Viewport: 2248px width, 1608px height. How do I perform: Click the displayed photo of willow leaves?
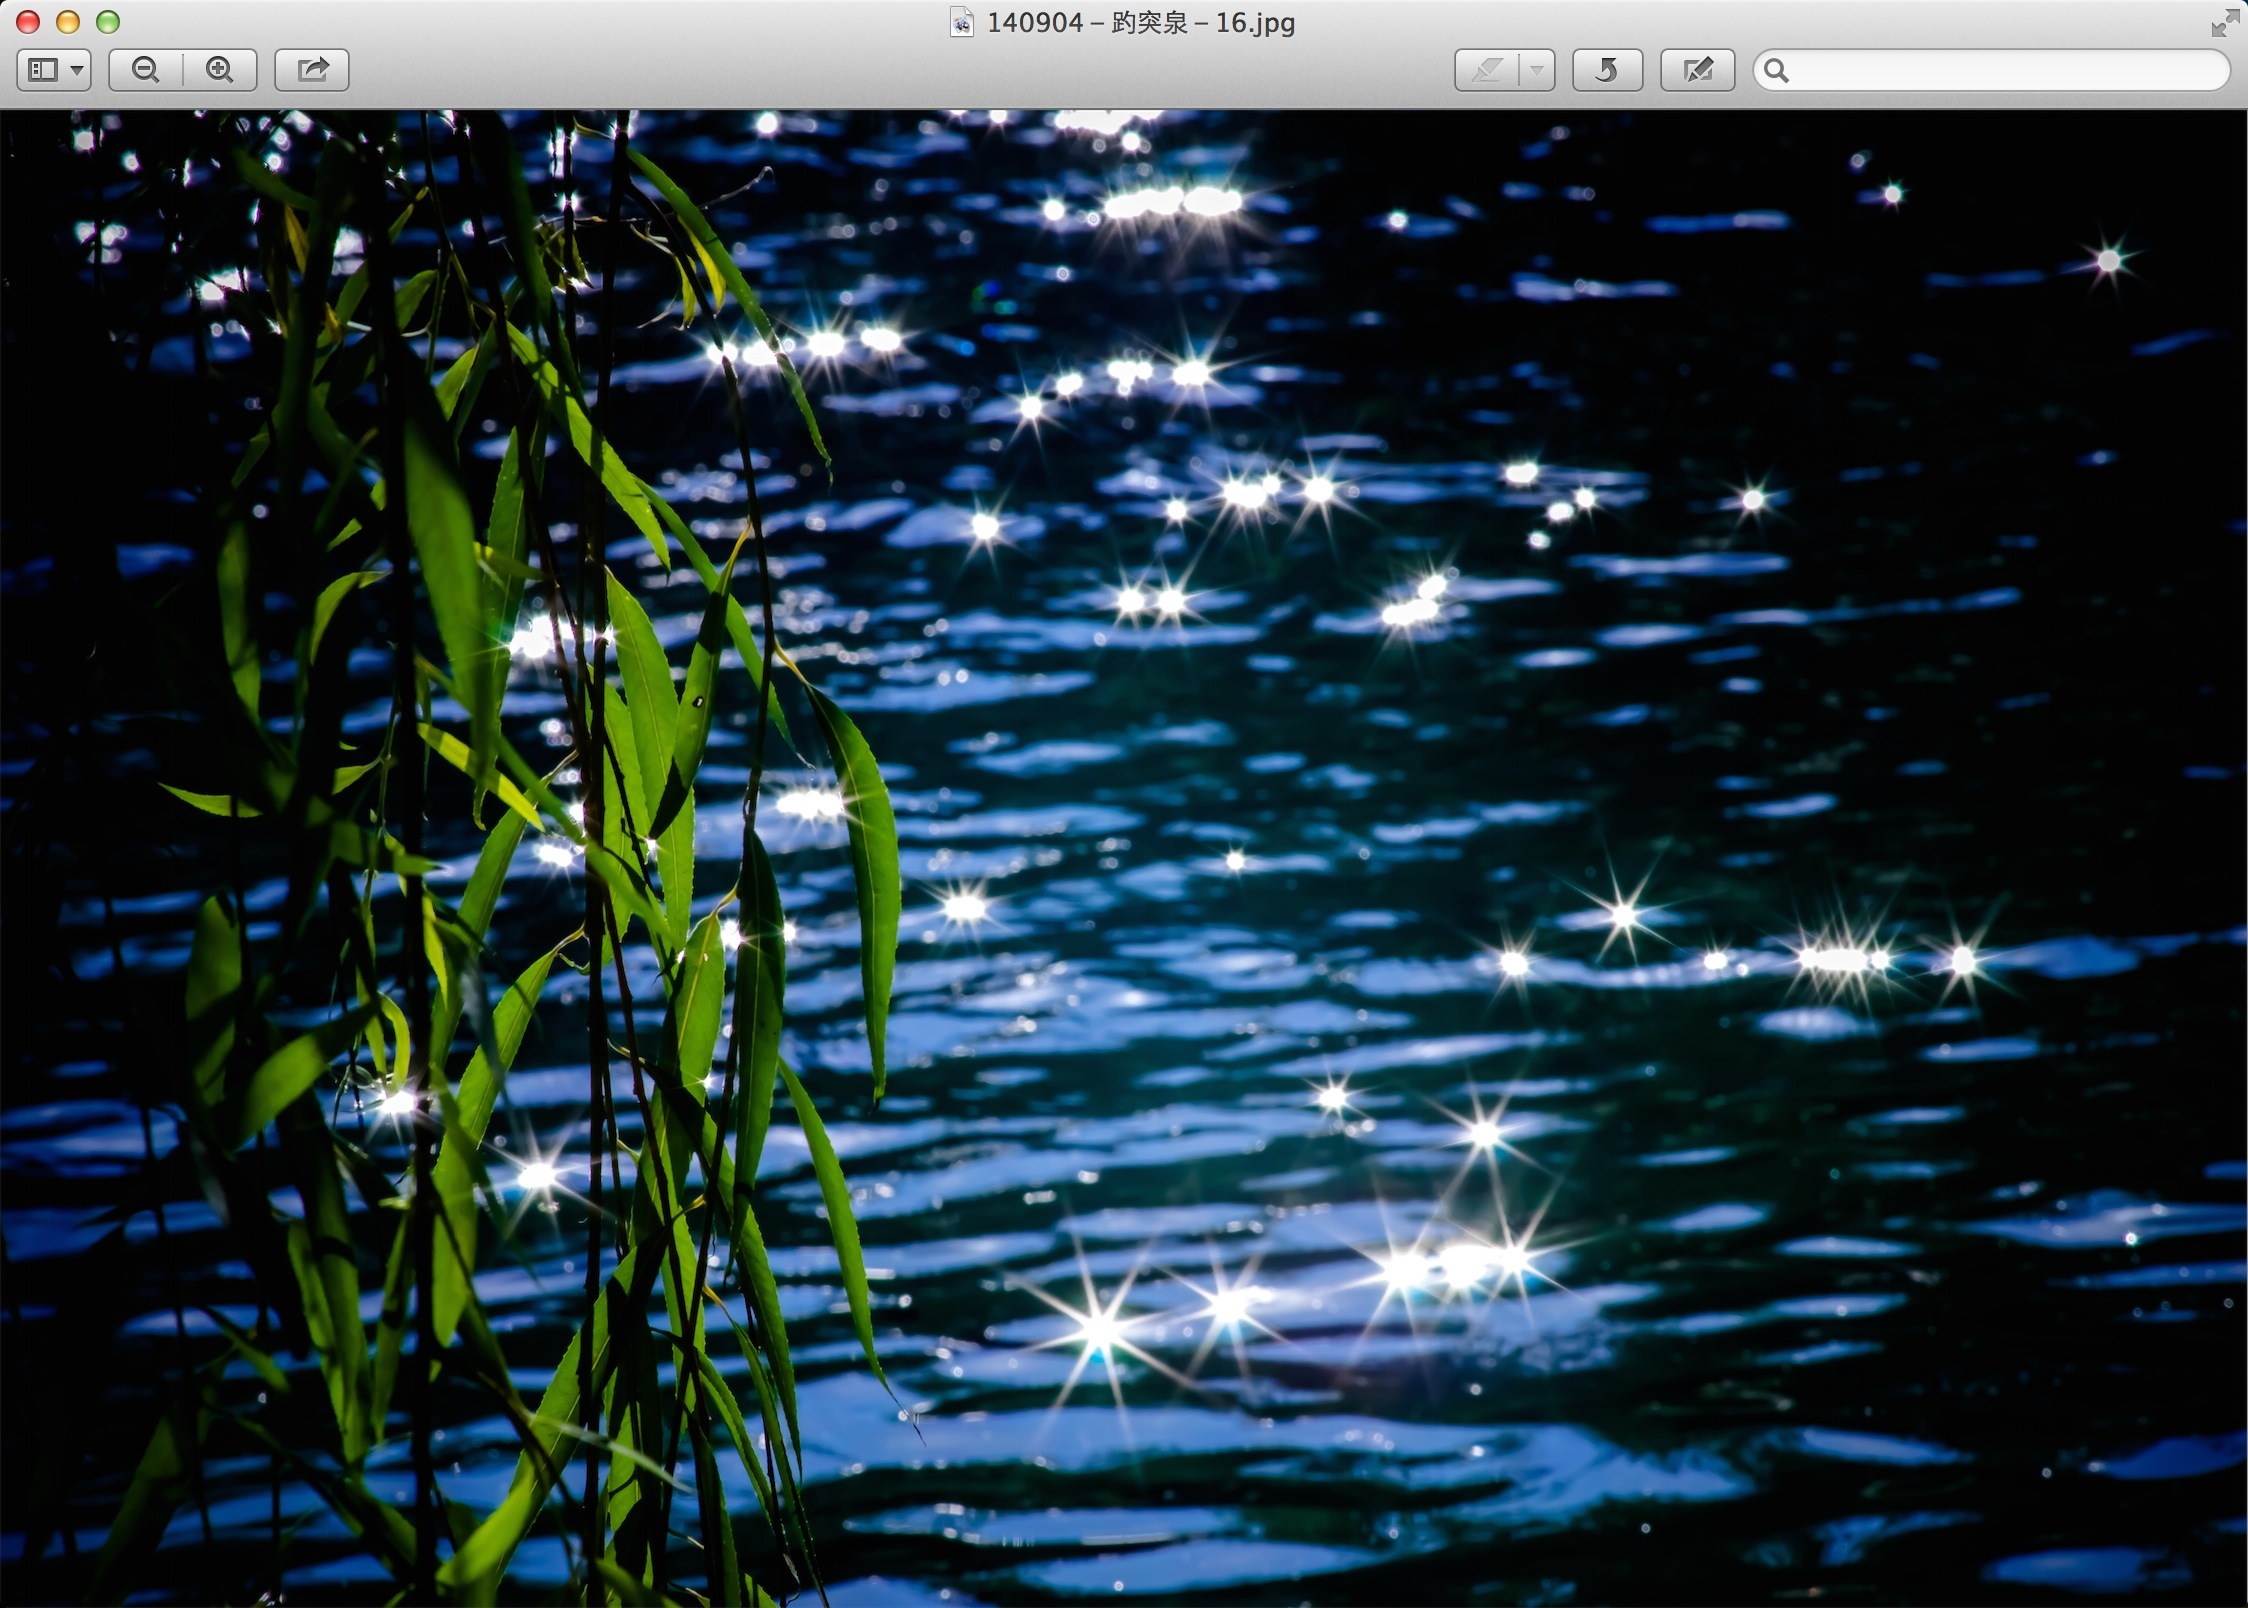coord(1124,858)
